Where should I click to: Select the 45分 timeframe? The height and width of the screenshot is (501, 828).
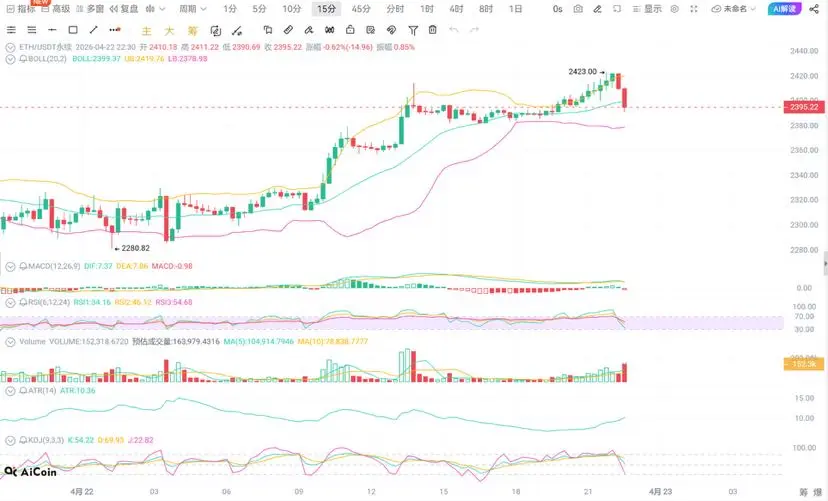[x=361, y=9]
